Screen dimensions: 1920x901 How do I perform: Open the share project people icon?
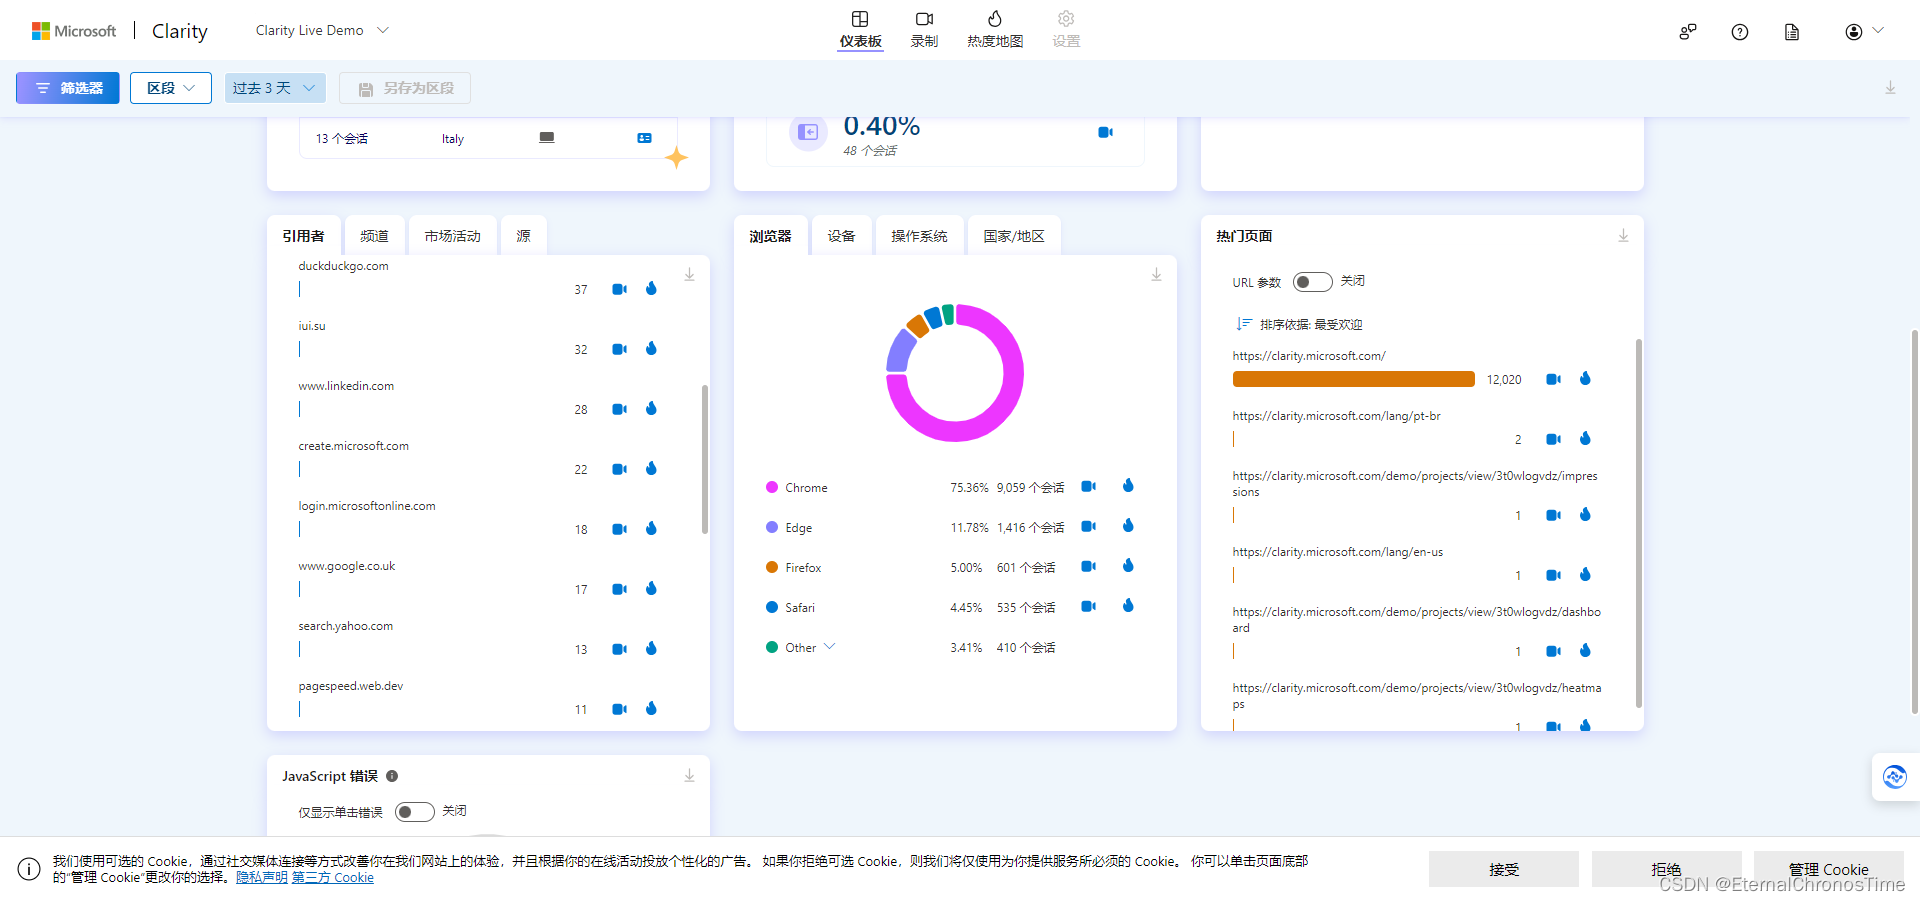[1688, 32]
